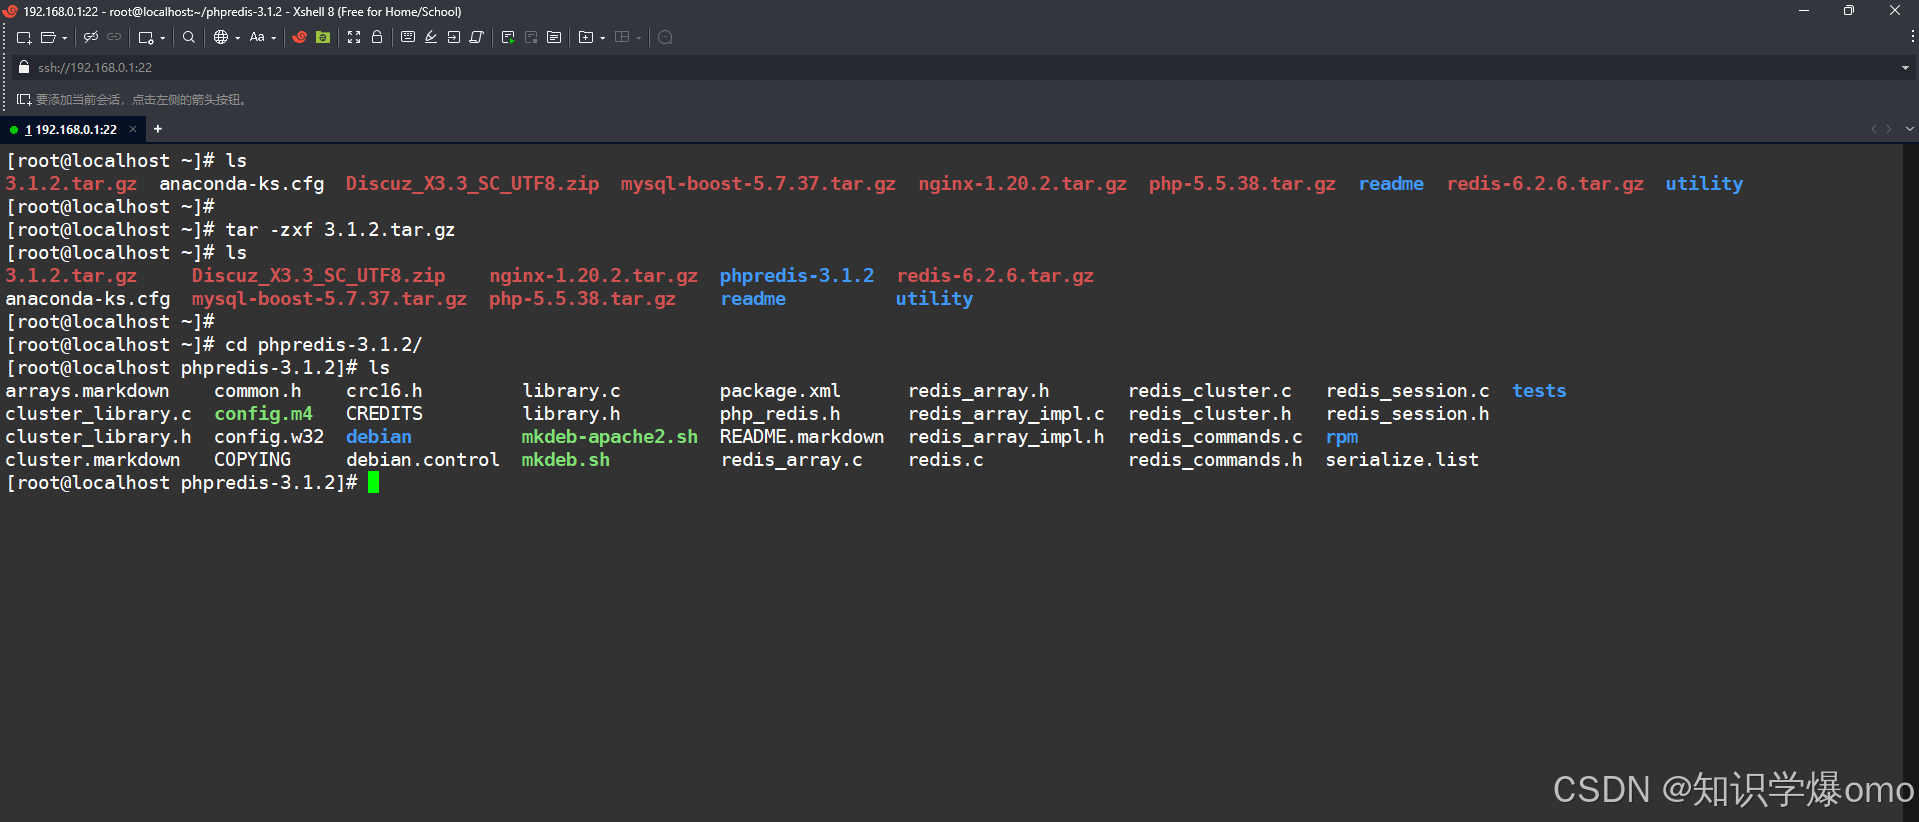Click the Disconnect broken-link icon
The width and height of the screenshot is (1919, 822).
91,37
